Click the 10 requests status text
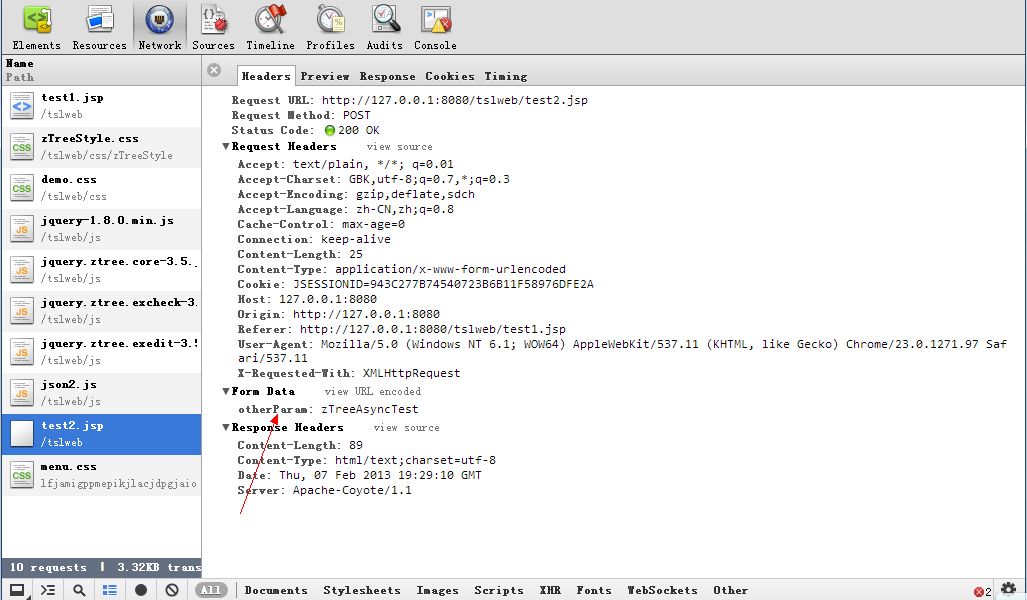This screenshot has width=1027, height=600. pyautogui.click(x=48, y=567)
